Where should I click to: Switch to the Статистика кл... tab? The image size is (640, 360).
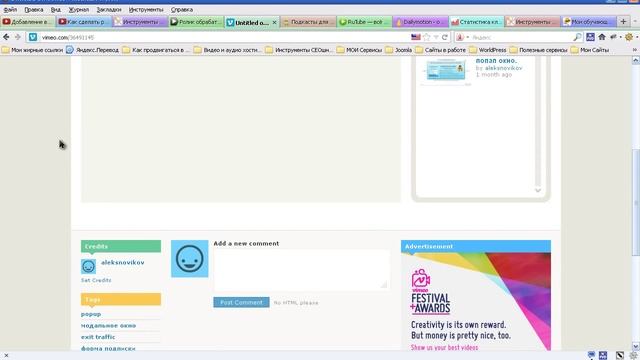[477, 22]
